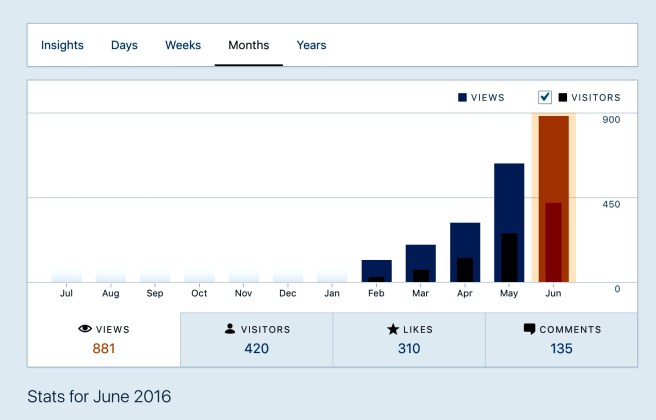Select the Months tab
The width and height of the screenshot is (656, 420).
(249, 45)
